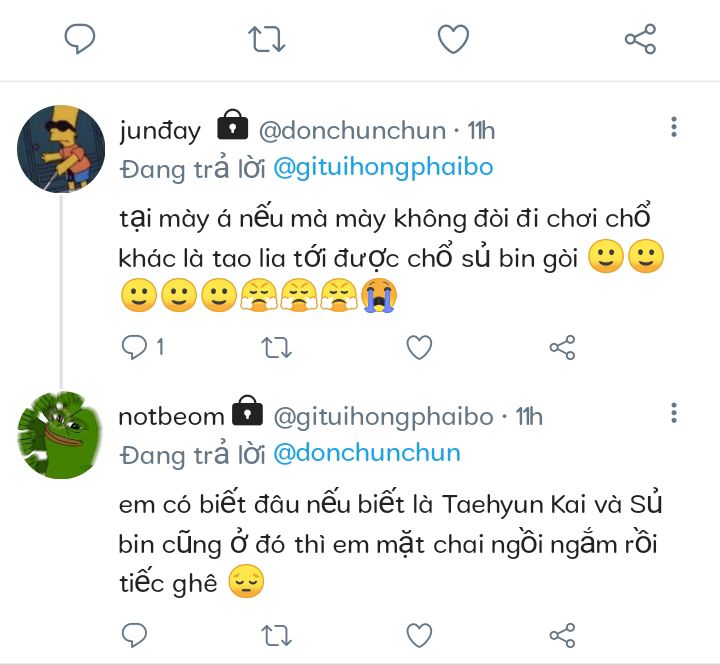This screenshot has width=720, height=665.
Task: Share the main tweet at top
Action: 639,39
